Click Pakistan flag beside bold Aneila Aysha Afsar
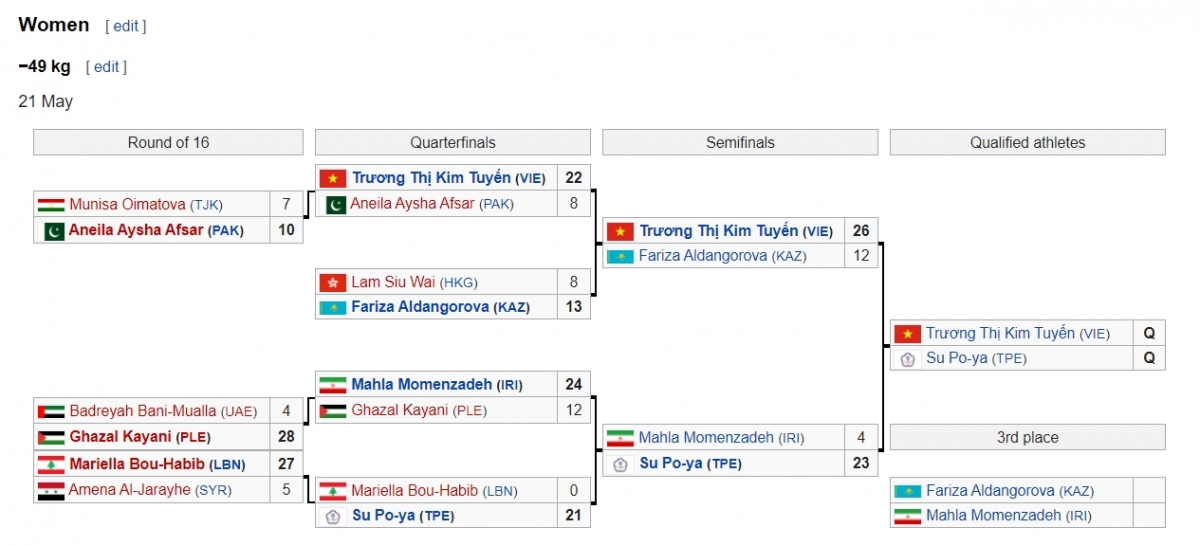The height and width of the screenshot is (546, 1200). (x=50, y=230)
